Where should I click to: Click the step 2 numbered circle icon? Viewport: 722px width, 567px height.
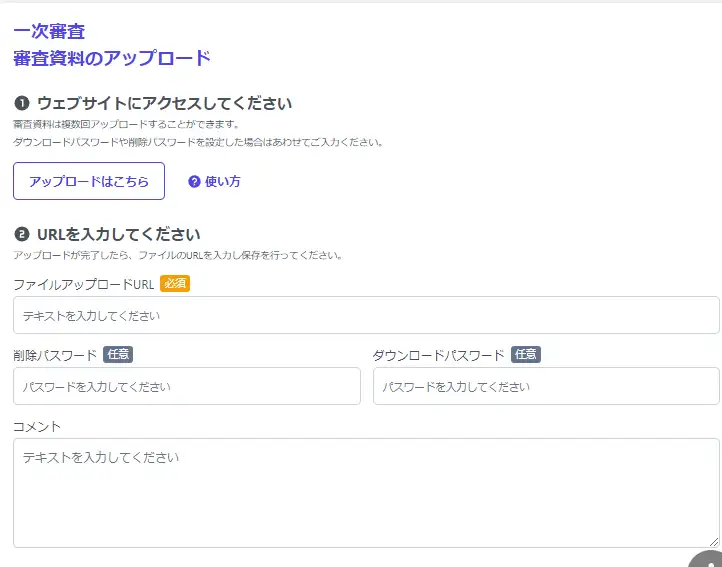point(21,236)
